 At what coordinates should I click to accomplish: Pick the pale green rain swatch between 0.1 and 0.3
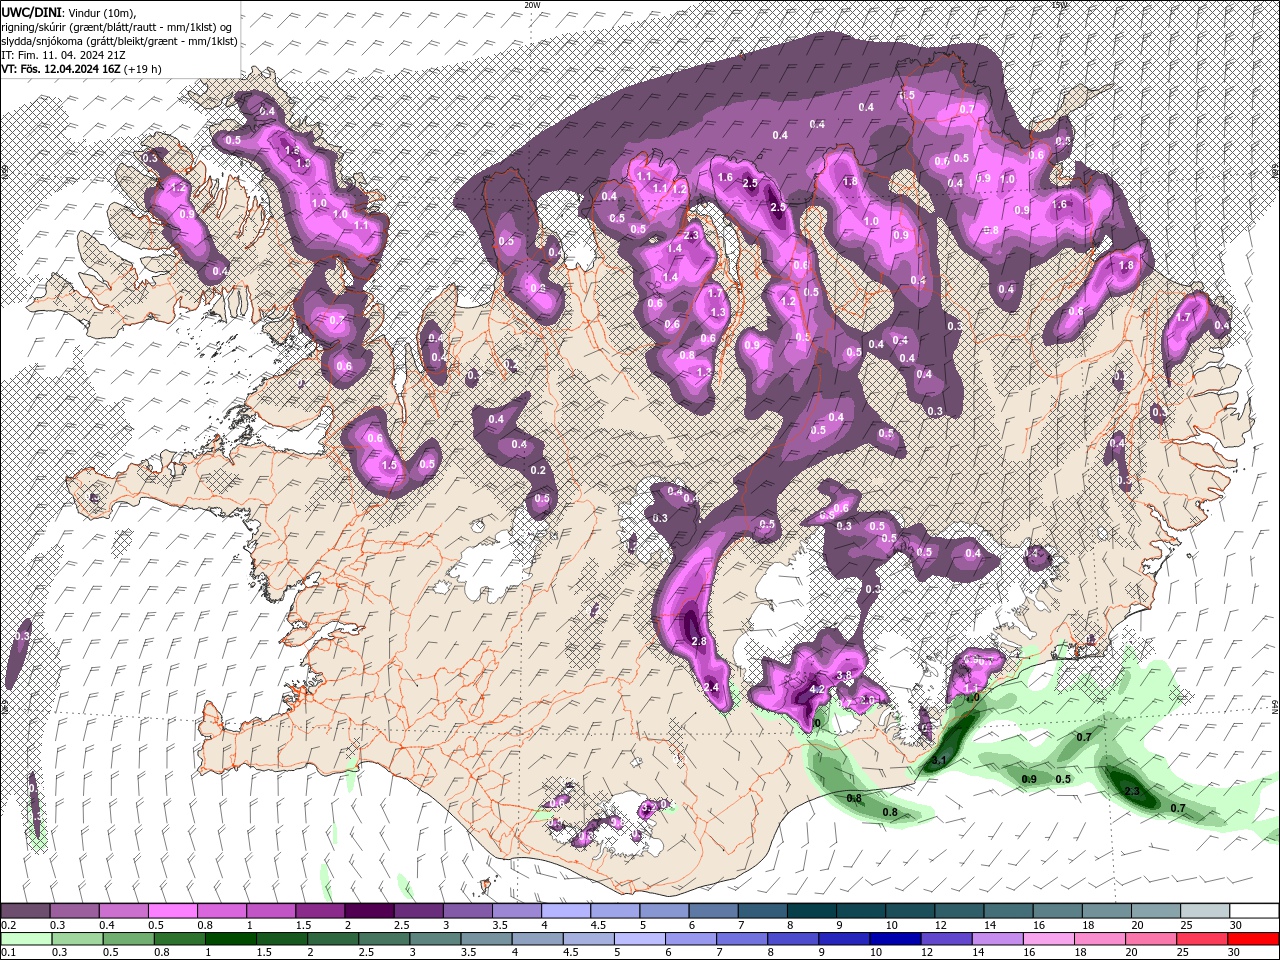tap(25, 939)
